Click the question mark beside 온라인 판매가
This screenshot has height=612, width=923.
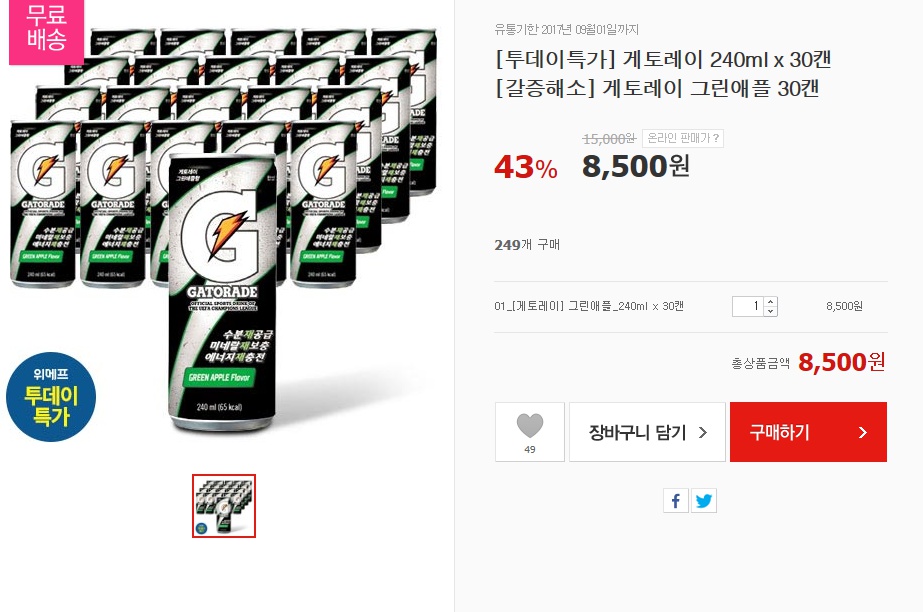(x=716, y=138)
